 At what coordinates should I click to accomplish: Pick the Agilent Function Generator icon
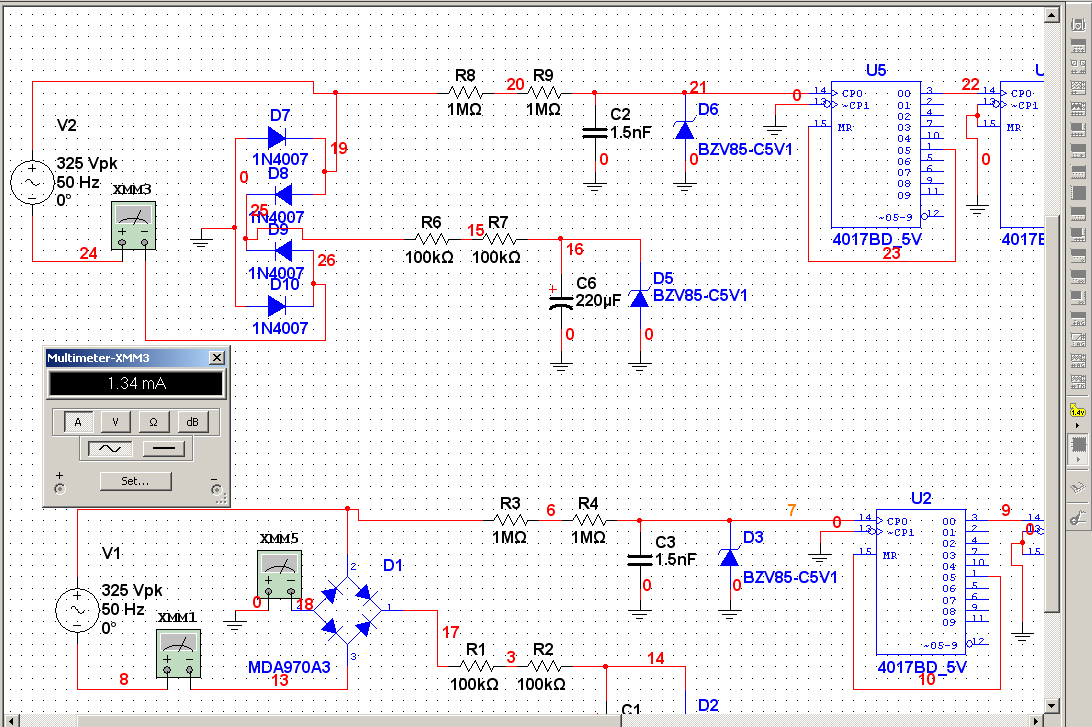(1077, 318)
